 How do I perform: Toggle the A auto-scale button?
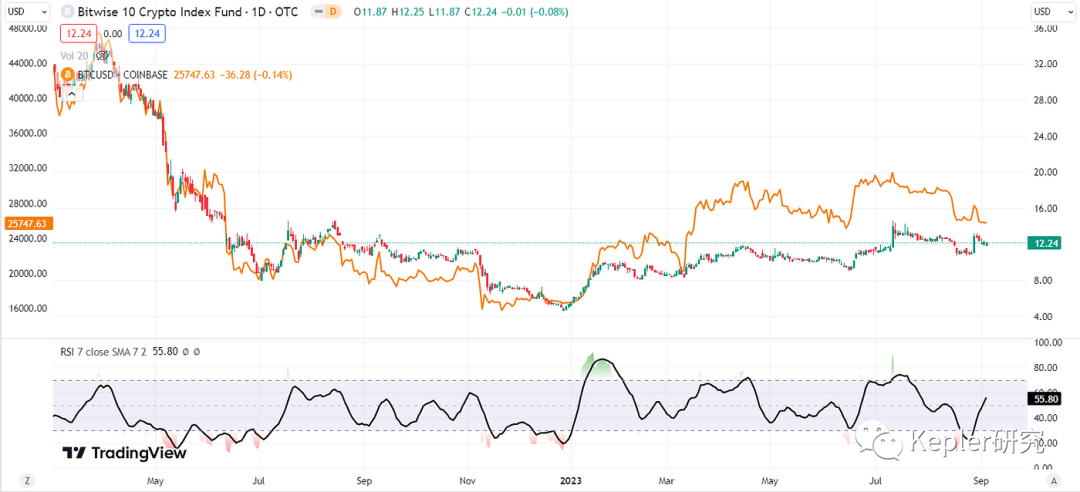pos(1052,480)
